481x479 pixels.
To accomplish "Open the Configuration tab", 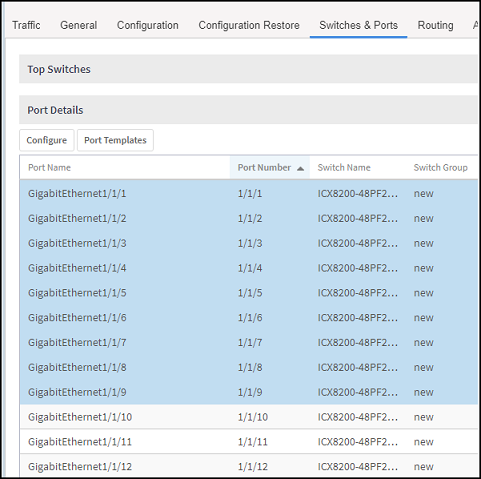I will coord(148,25).
